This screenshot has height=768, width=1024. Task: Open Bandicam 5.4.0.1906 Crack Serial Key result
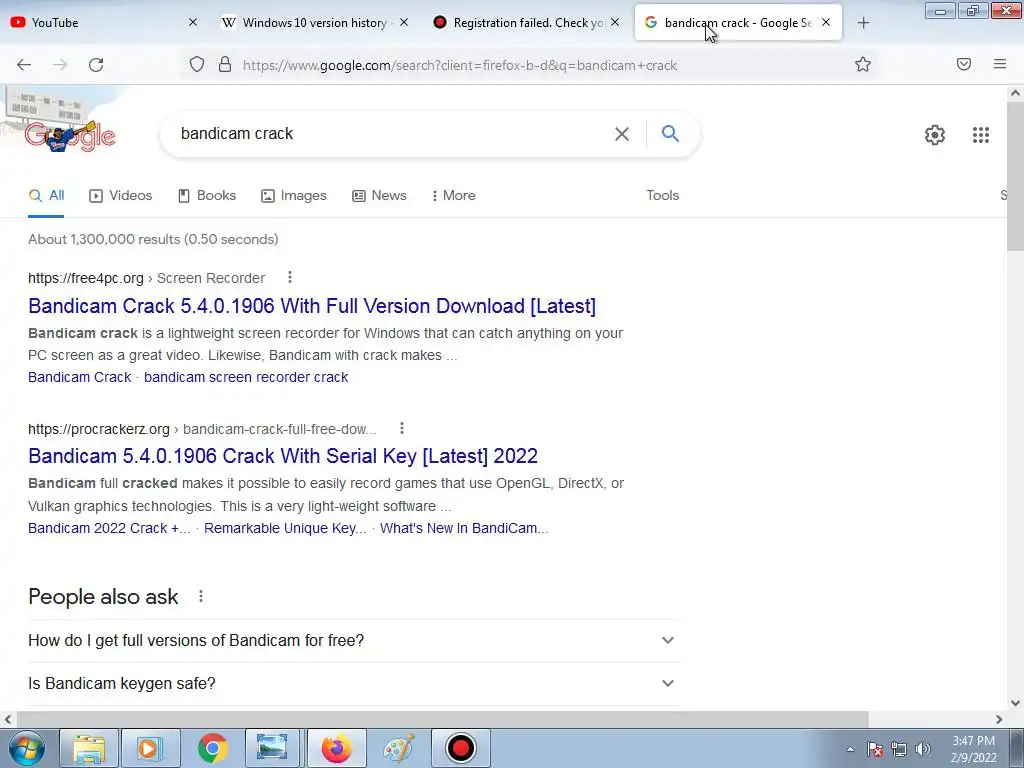click(283, 456)
